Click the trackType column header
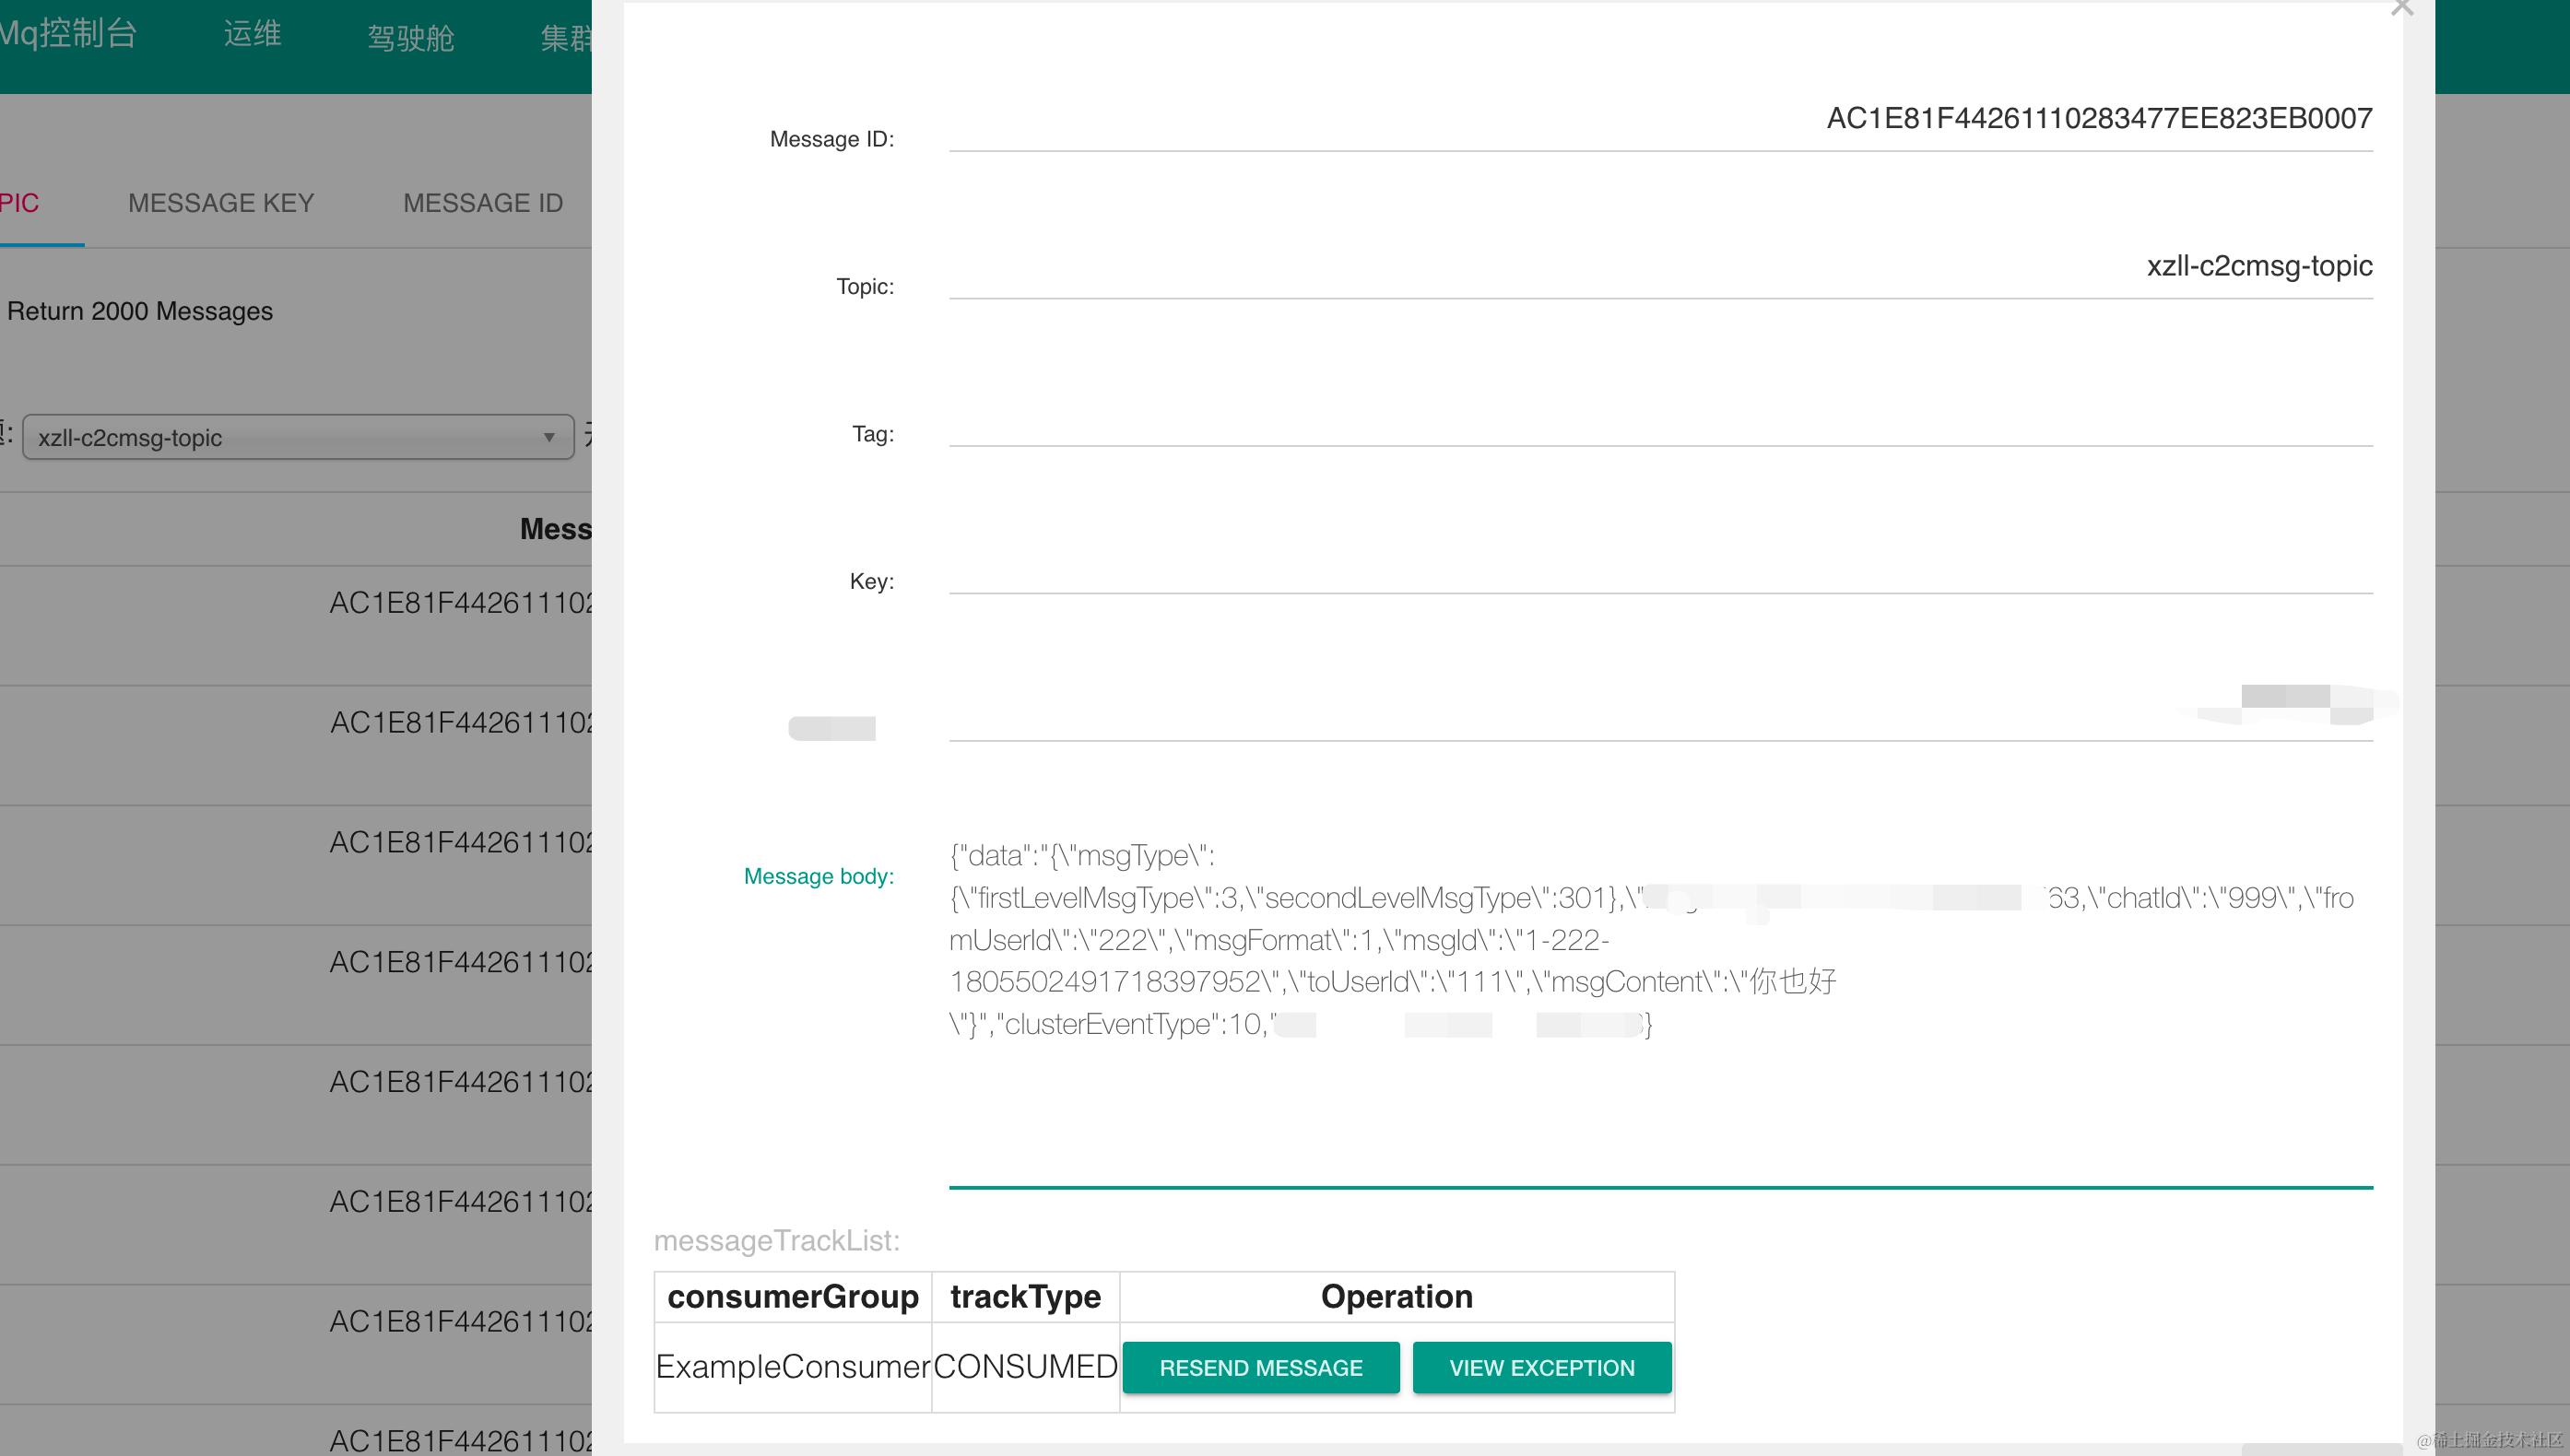Screen dimensions: 2570x1456 pyautogui.click(x=1025, y=1297)
